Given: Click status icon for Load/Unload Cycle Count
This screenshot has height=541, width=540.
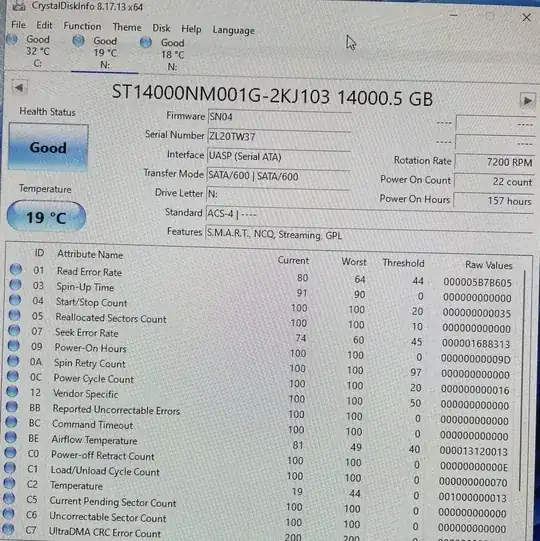Looking at the screenshot, I should pos(10,468).
